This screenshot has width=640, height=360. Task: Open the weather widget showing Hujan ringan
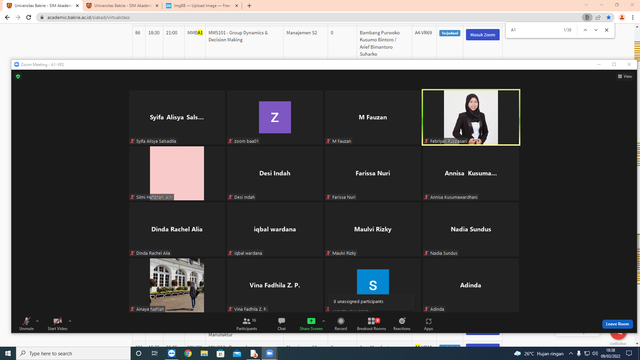(x=539, y=353)
